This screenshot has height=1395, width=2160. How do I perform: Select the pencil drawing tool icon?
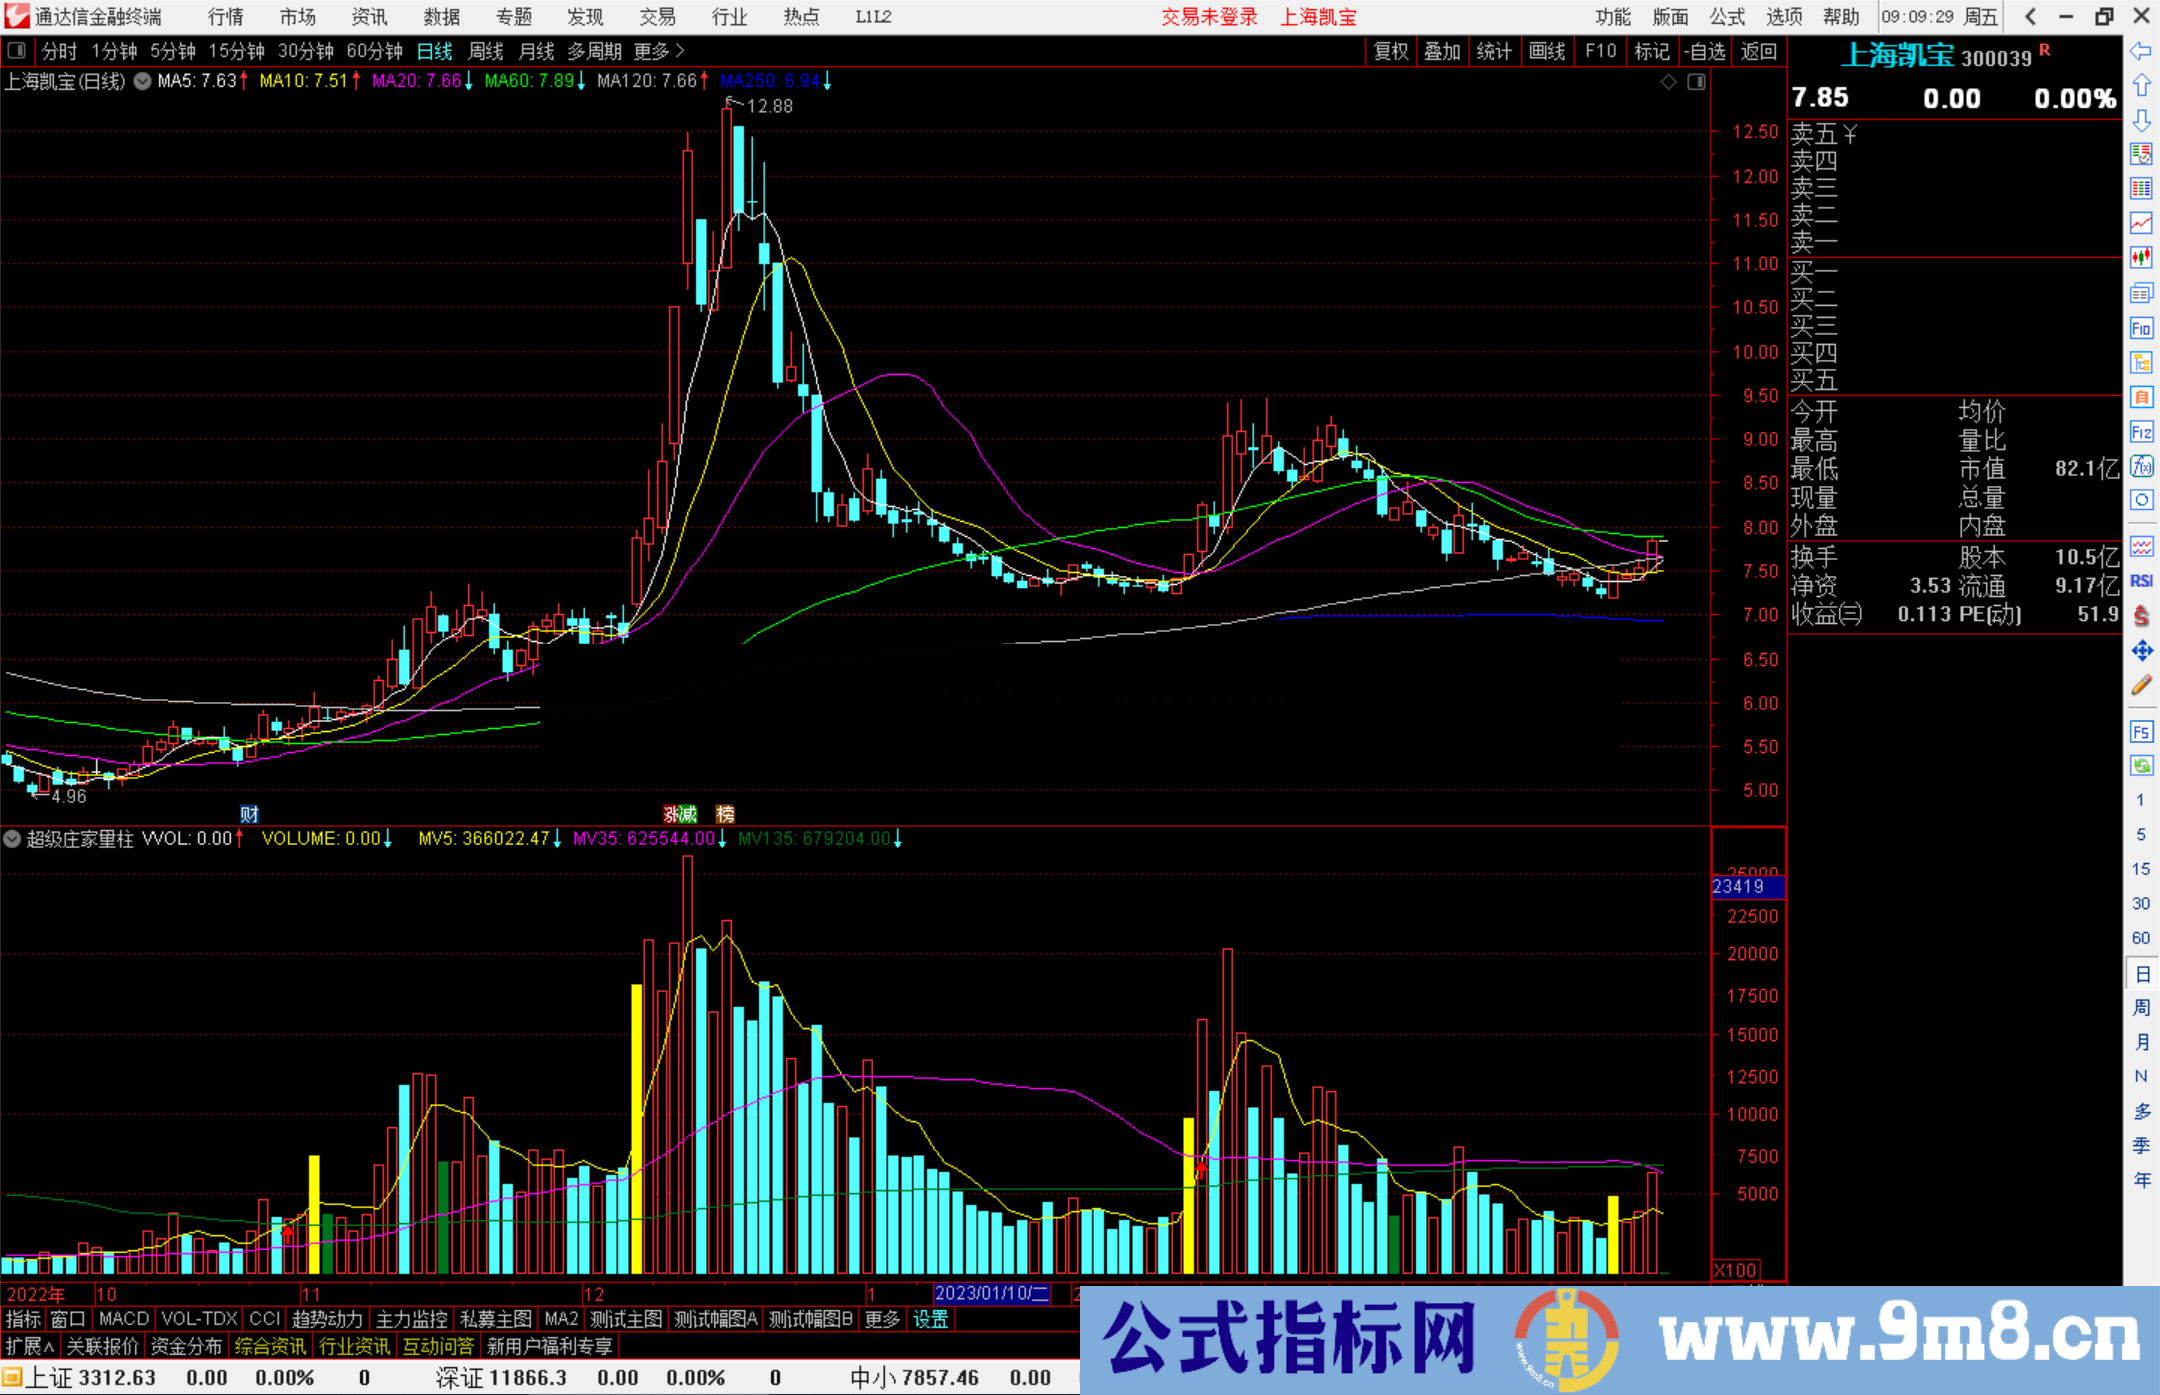click(2141, 685)
